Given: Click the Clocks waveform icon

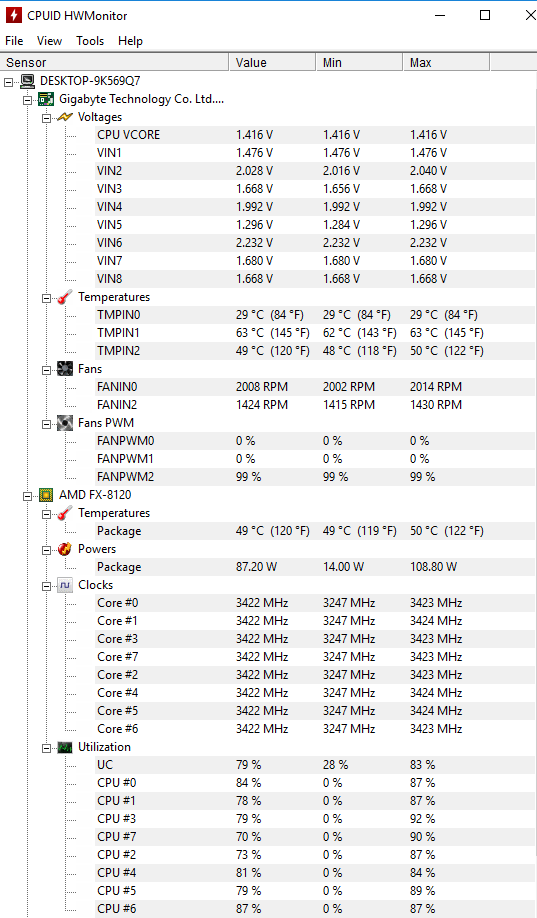Looking at the screenshot, I should (64, 585).
